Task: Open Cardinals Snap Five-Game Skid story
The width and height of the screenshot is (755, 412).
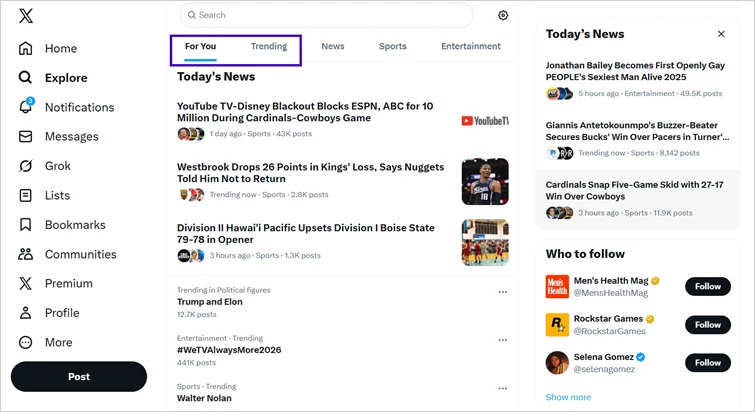Action: 635,191
